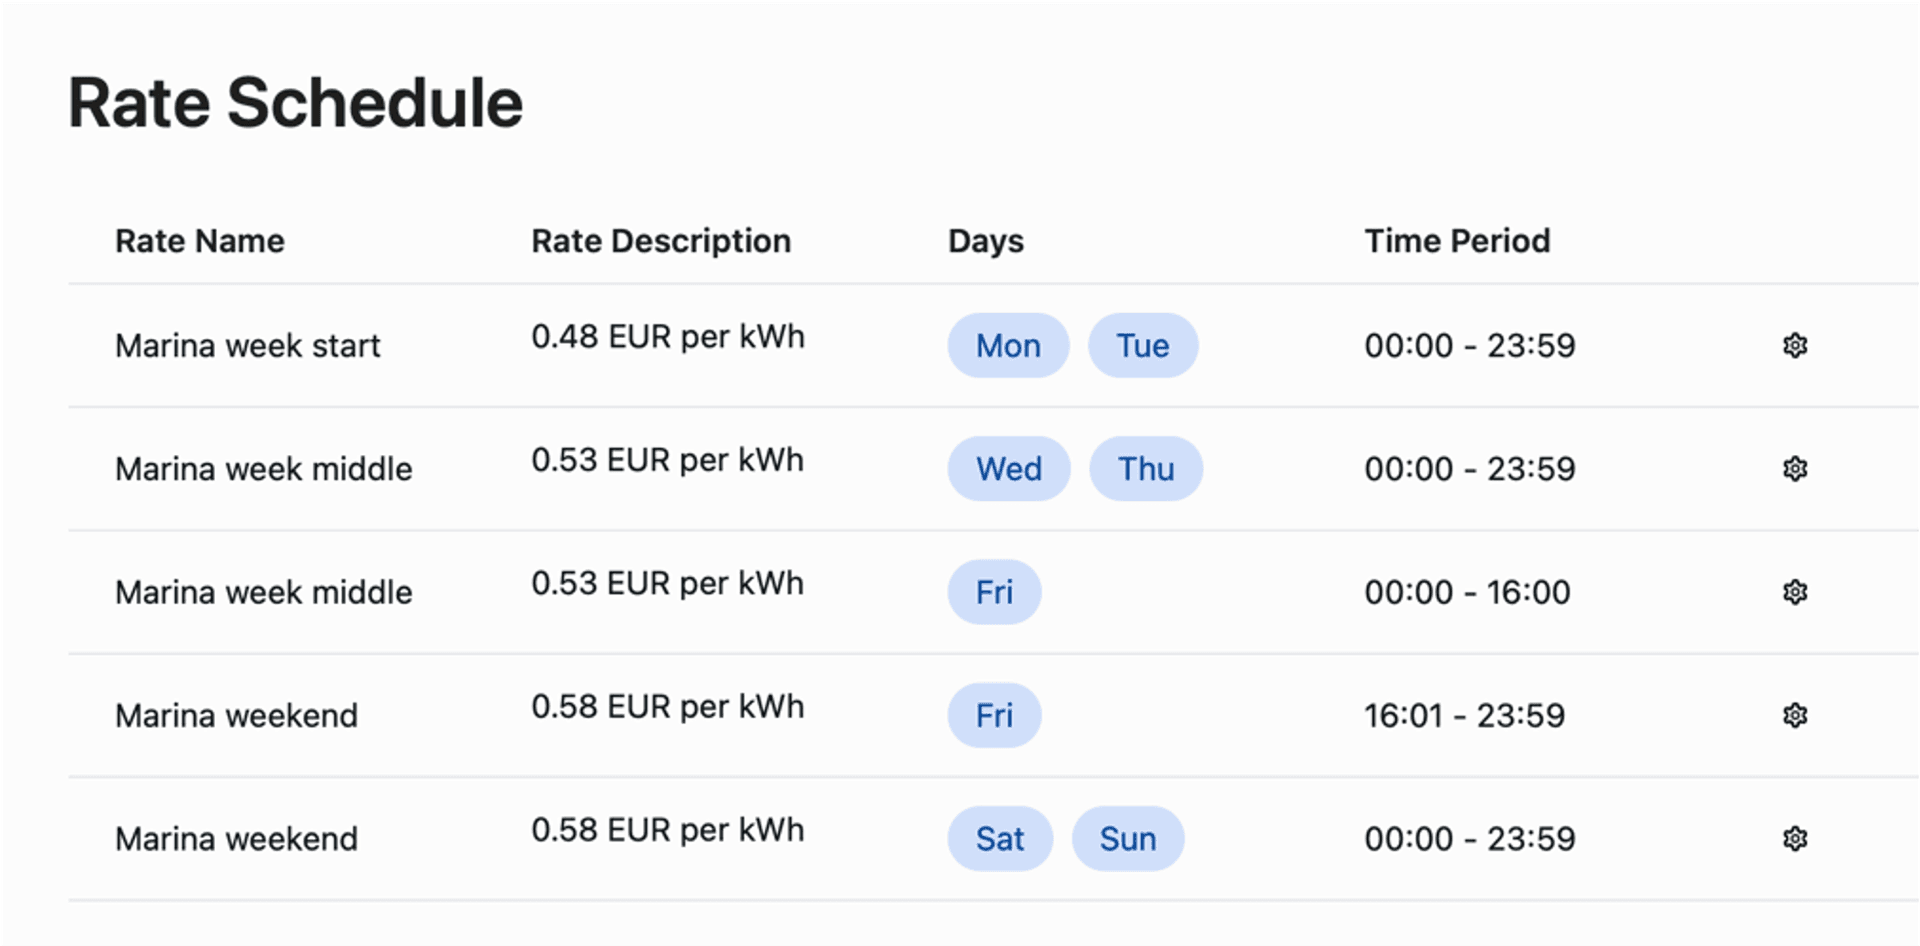Select the Sat pill on the weekend row

pyautogui.click(x=1000, y=839)
